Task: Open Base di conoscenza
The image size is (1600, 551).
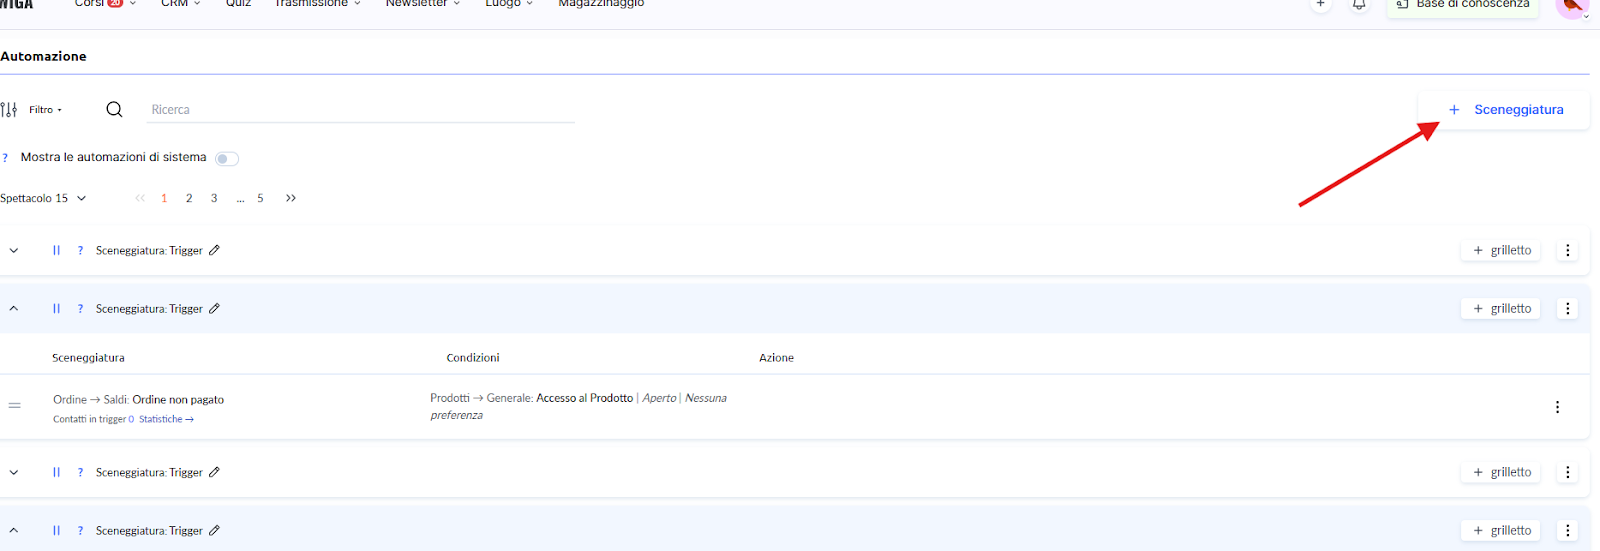Action: (1463, 6)
